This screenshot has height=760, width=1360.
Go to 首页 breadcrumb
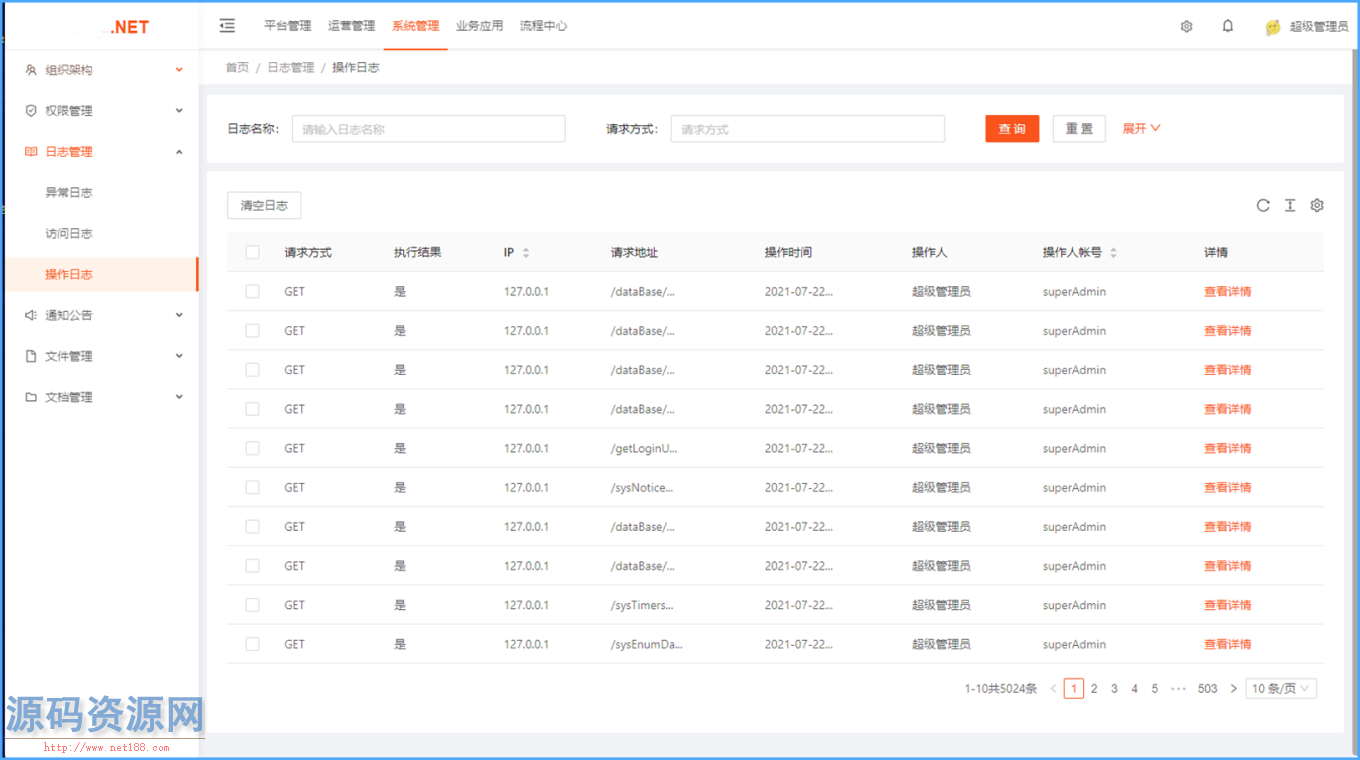click(237, 68)
